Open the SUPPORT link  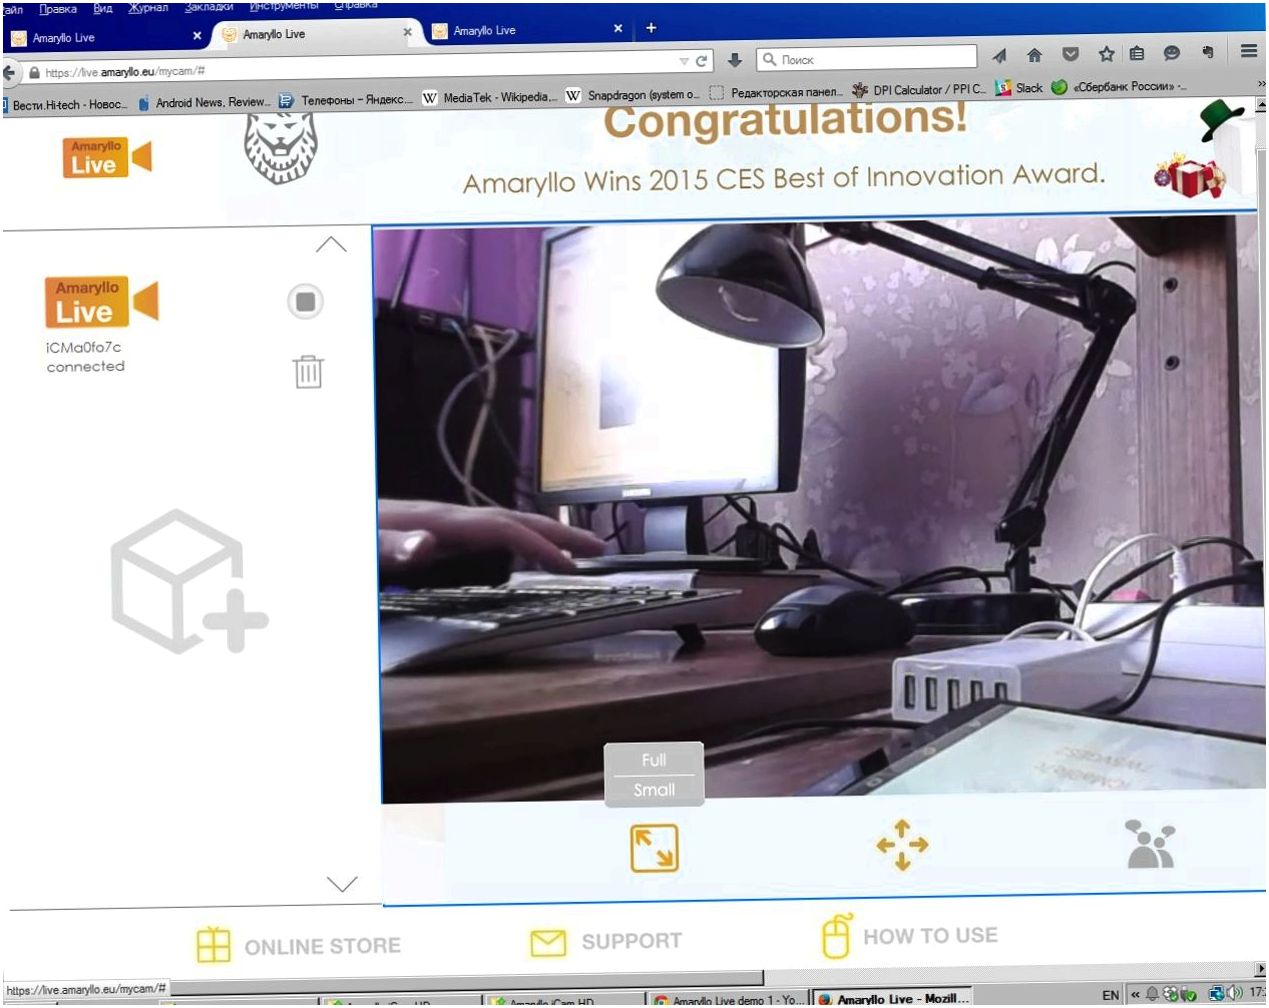click(x=606, y=941)
